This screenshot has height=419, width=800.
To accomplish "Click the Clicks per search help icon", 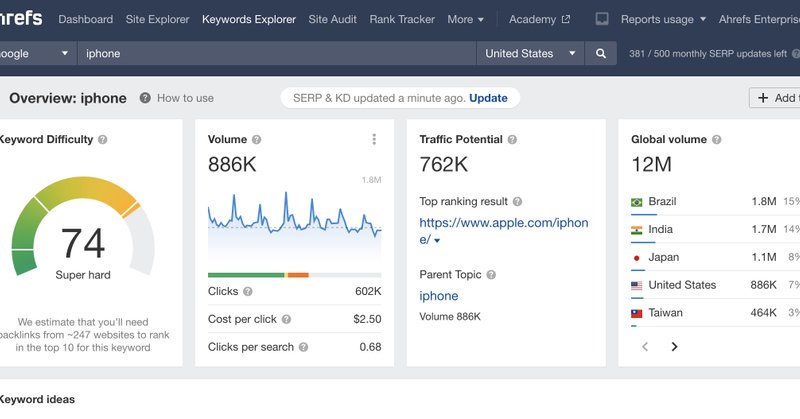I will tap(303, 347).
